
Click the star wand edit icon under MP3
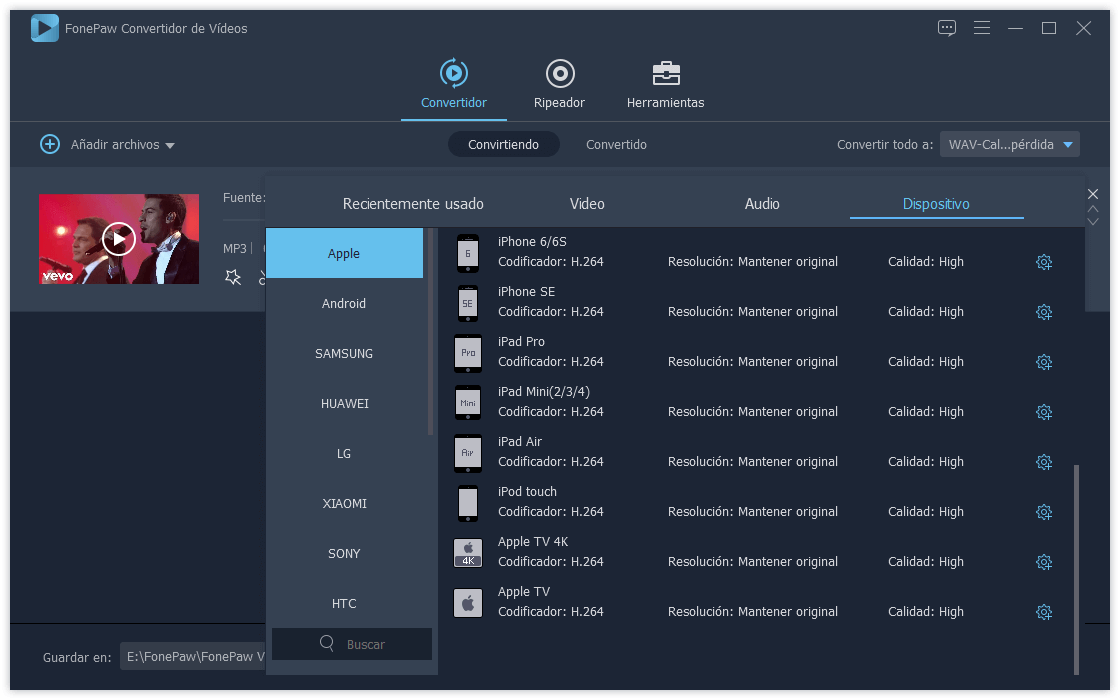[x=233, y=277]
